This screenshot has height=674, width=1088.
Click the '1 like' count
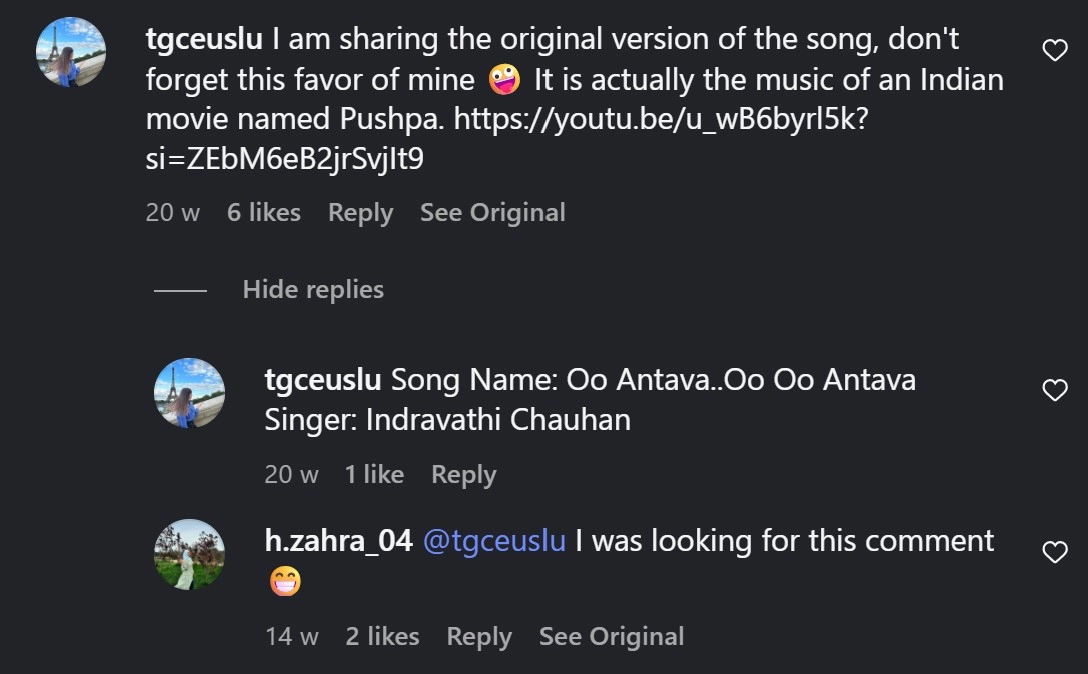(x=374, y=475)
